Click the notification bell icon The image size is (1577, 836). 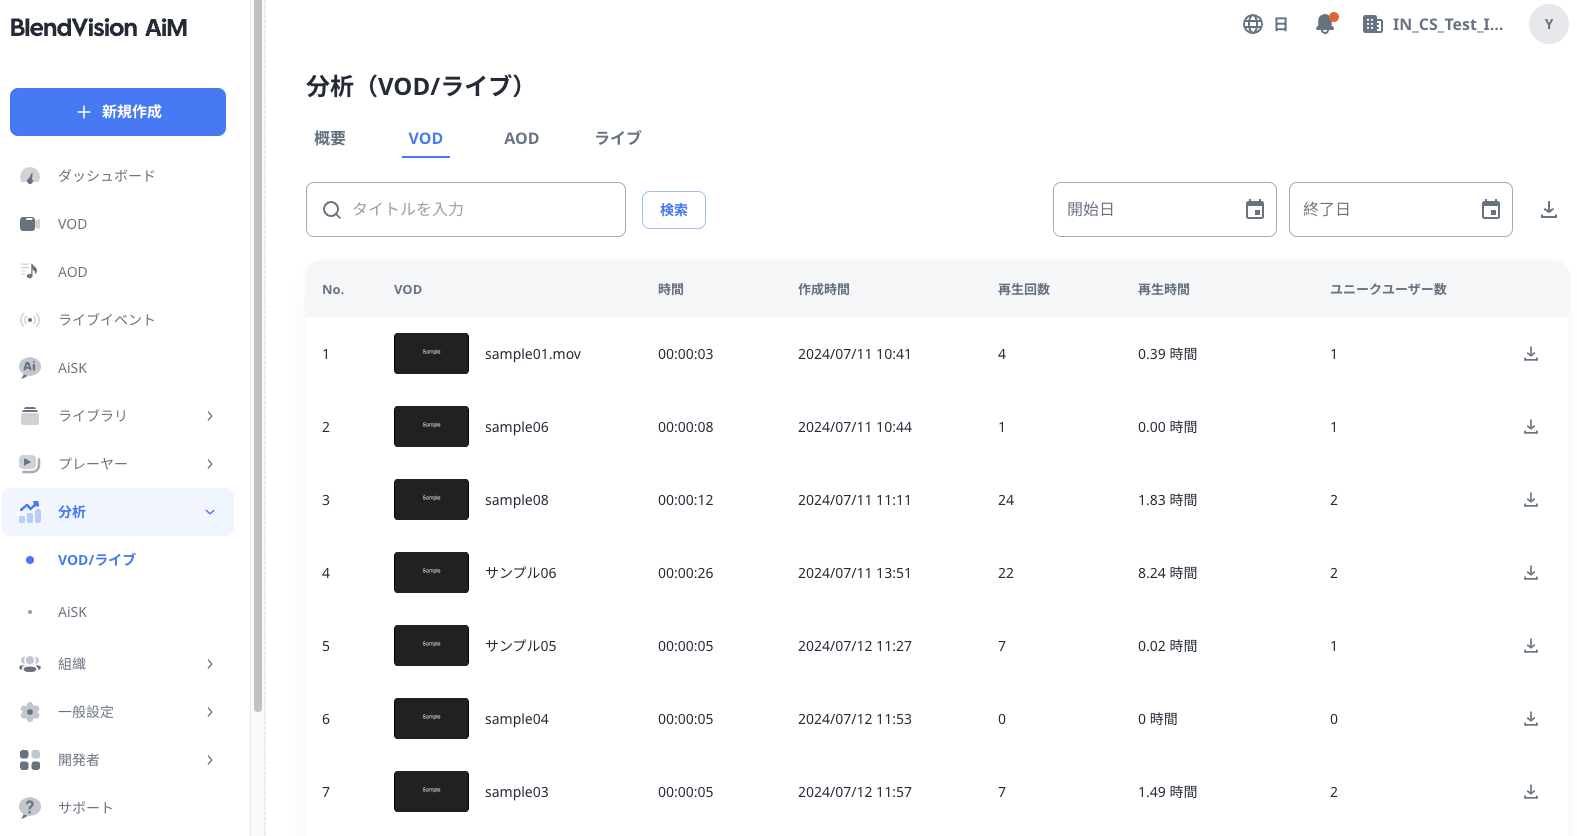[x=1325, y=24]
